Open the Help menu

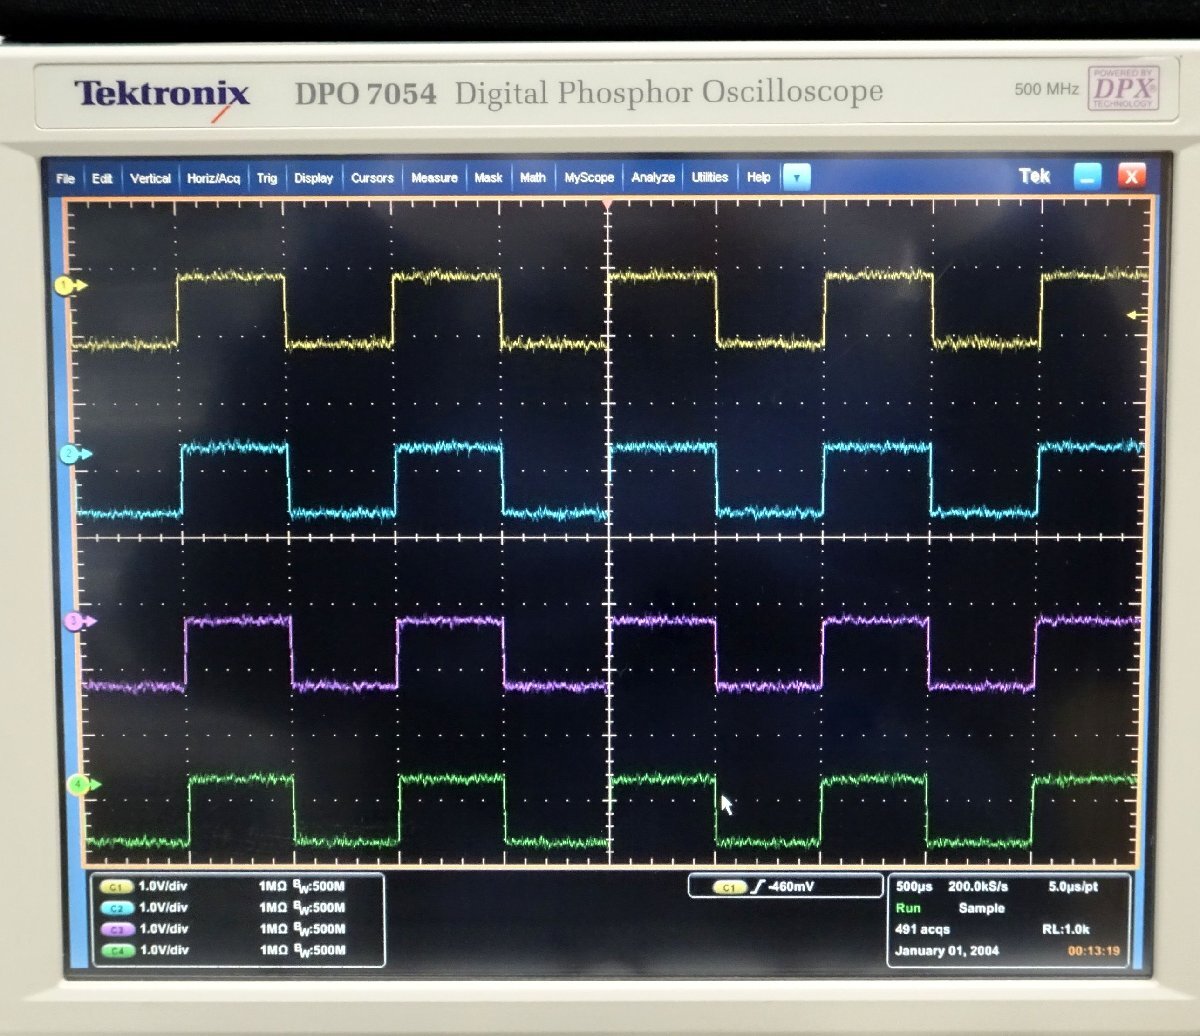759,178
